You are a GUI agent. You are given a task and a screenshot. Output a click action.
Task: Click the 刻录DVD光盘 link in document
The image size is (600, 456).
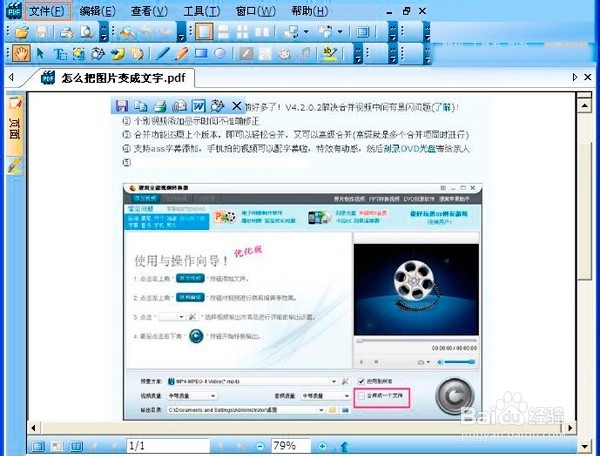[409, 148]
